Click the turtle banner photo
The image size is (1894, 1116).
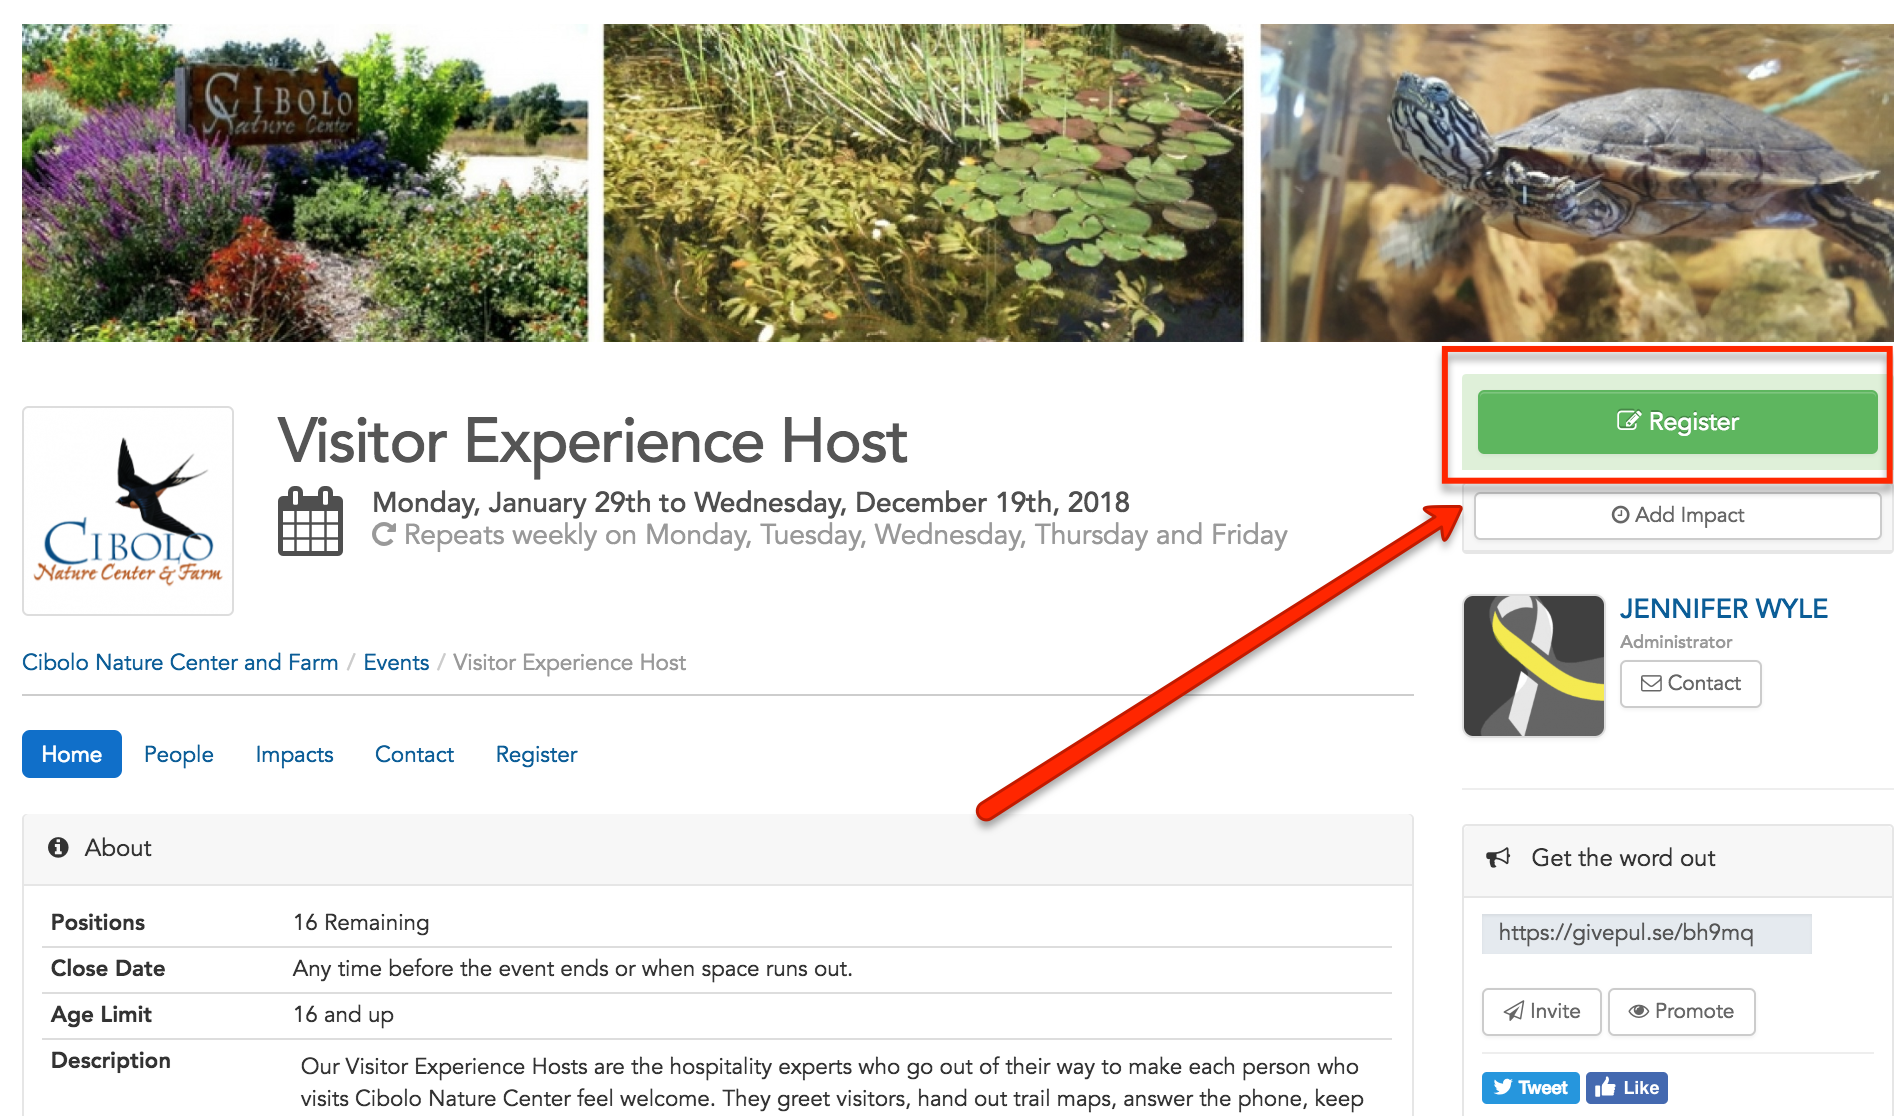(1576, 183)
